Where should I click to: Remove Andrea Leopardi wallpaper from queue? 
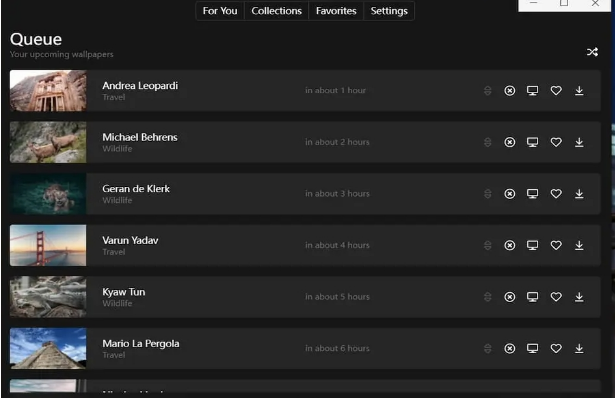(x=509, y=91)
